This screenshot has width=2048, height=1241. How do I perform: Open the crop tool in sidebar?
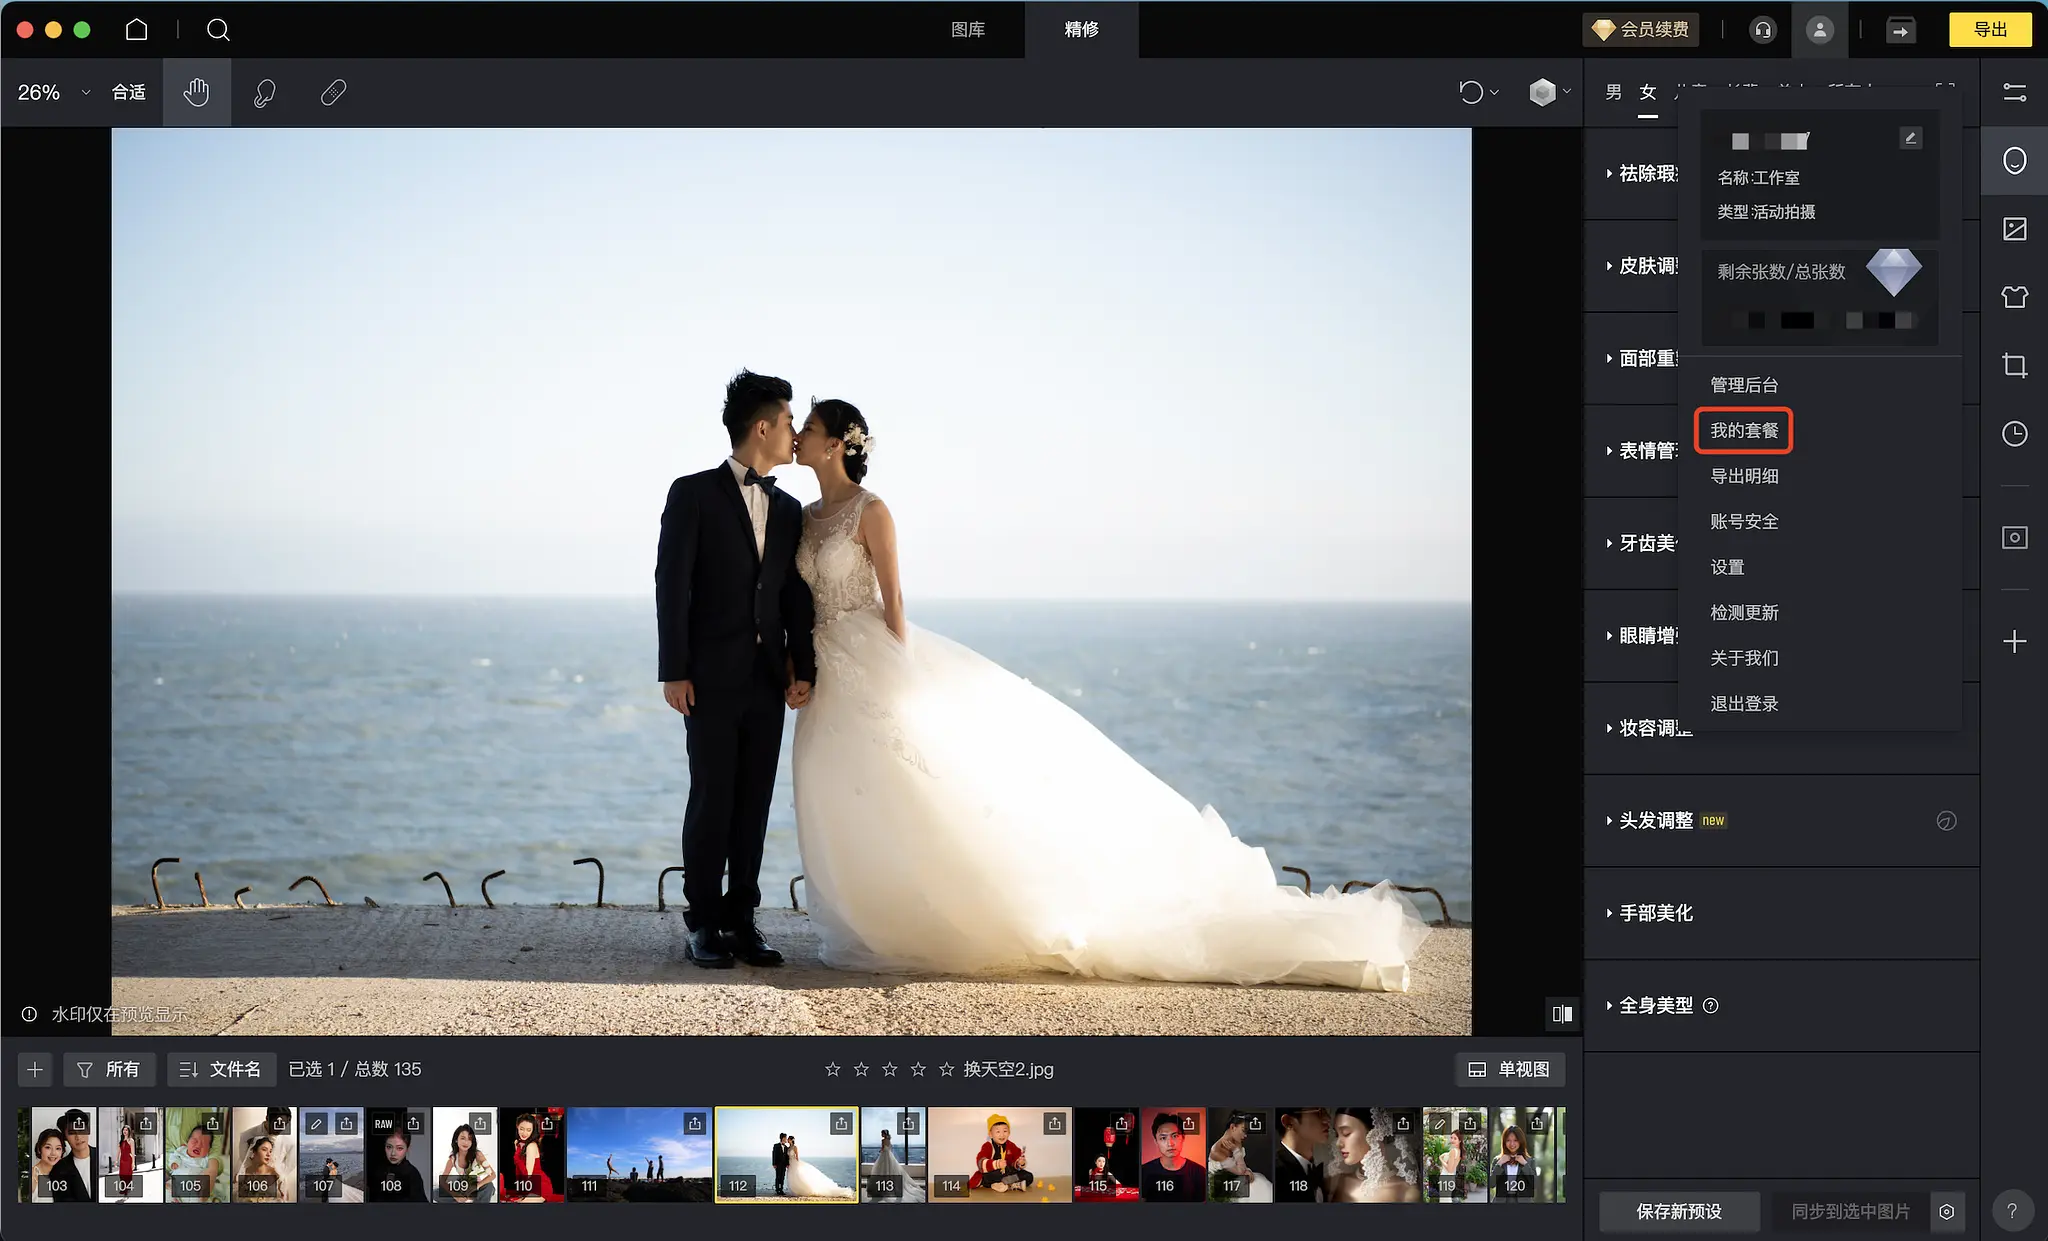click(2014, 366)
